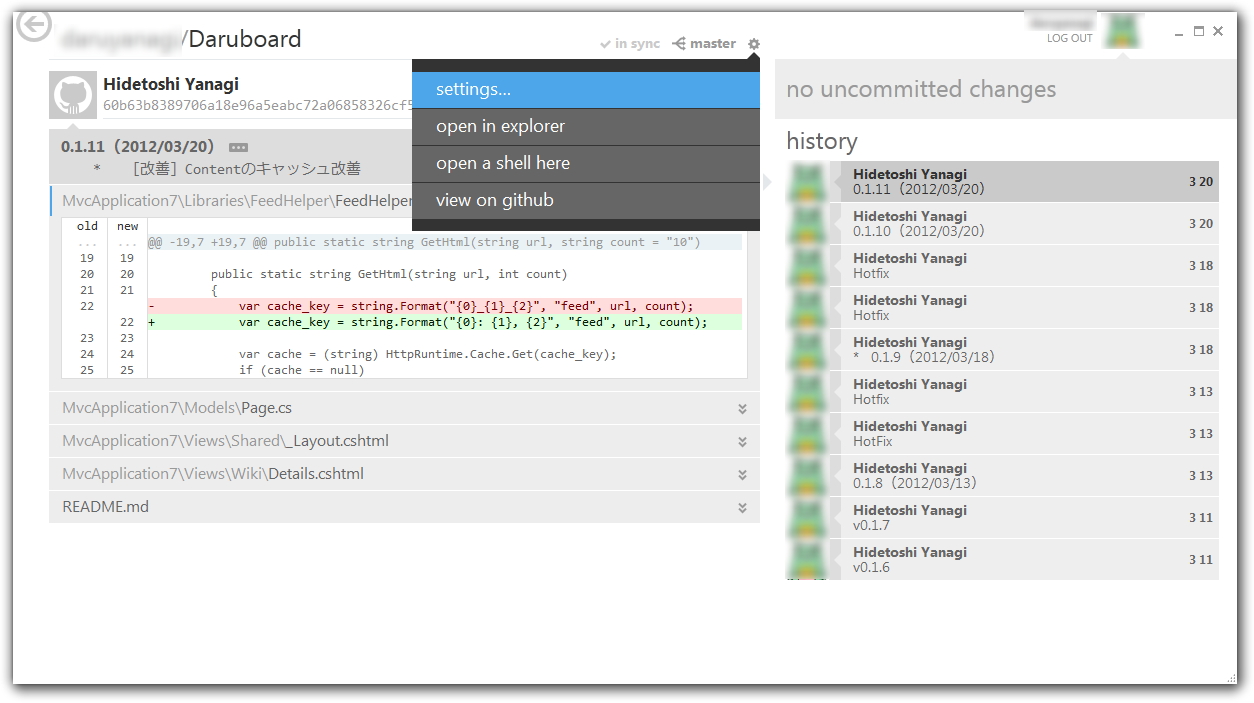The width and height of the screenshot is (1254, 703).
Task: Select history commit * 0.1.9（2012/03/18）
Action: [1003, 350]
